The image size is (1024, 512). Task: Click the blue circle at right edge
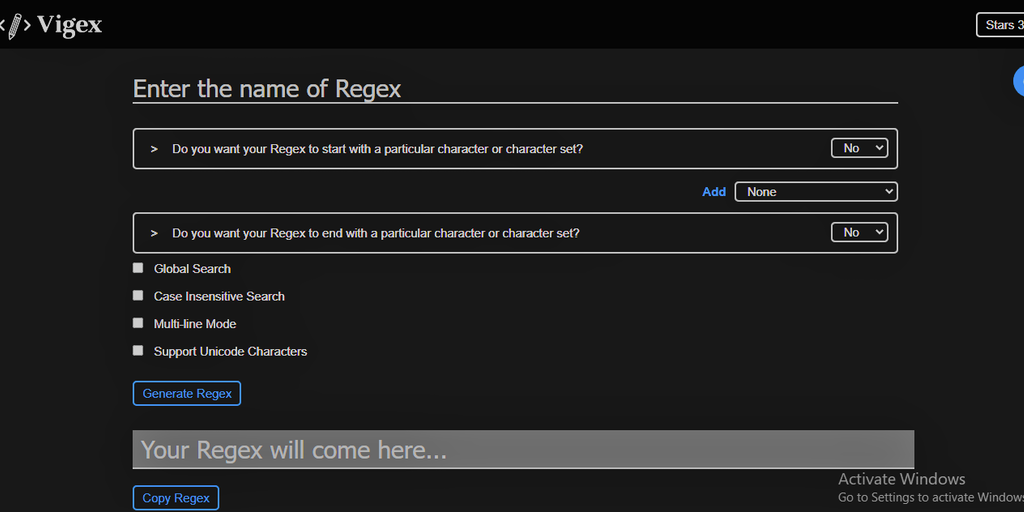tap(1019, 82)
